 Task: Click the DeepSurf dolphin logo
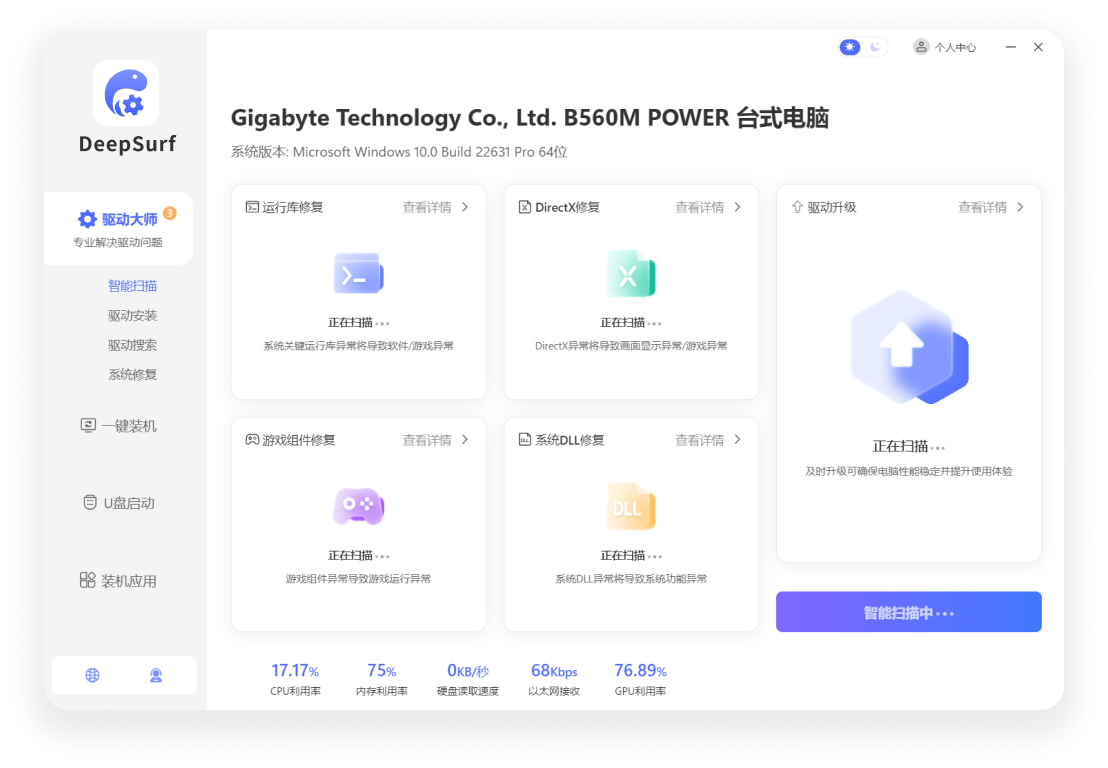point(126,93)
